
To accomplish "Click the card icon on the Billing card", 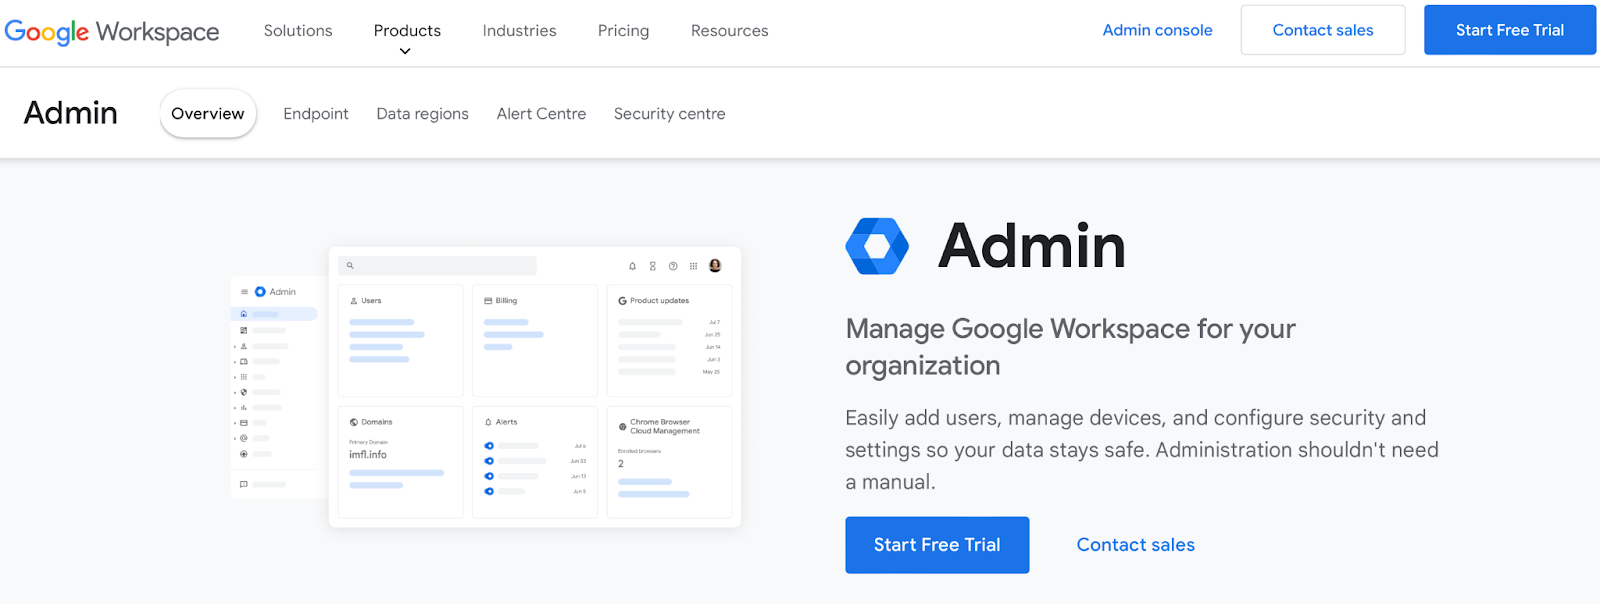I will (488, 300).
